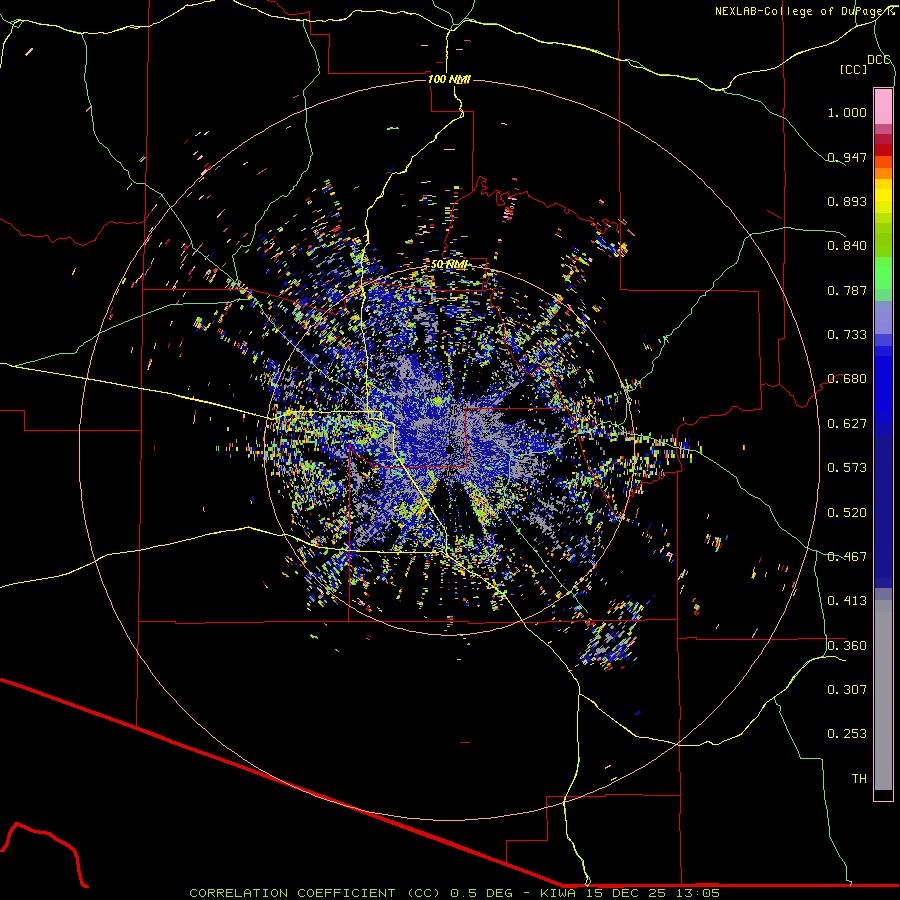Click the 50 NMI range ring label

tap(449, 264)
